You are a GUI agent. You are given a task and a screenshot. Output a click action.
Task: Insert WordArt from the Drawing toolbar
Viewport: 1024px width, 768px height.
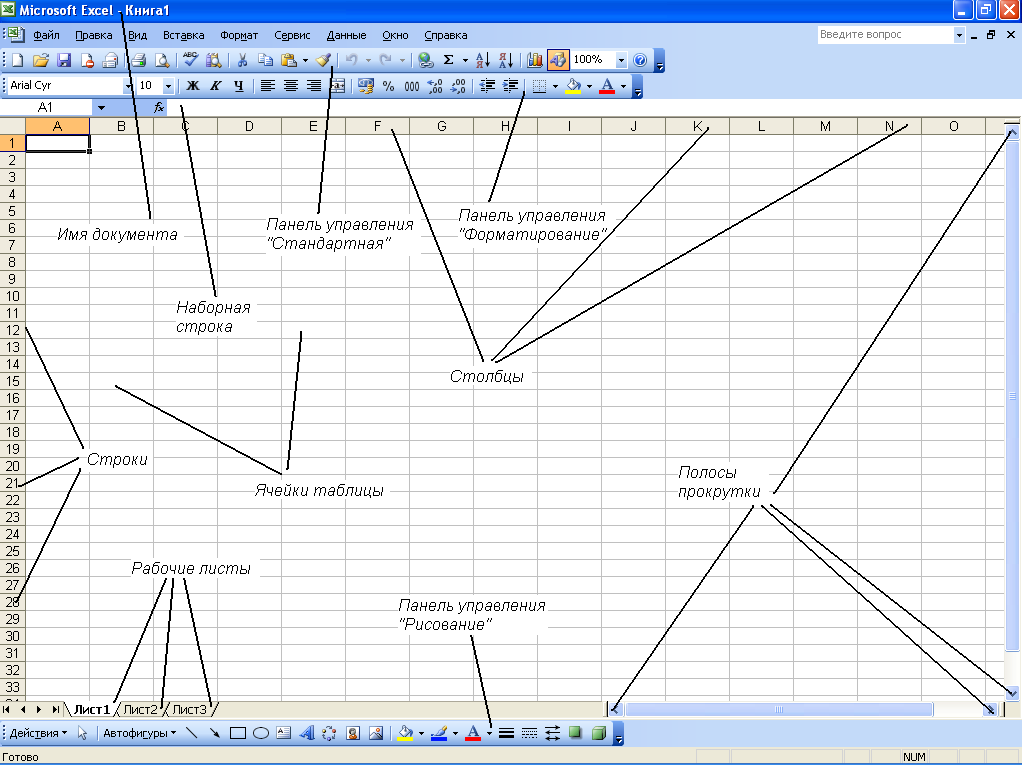(306, 733)
